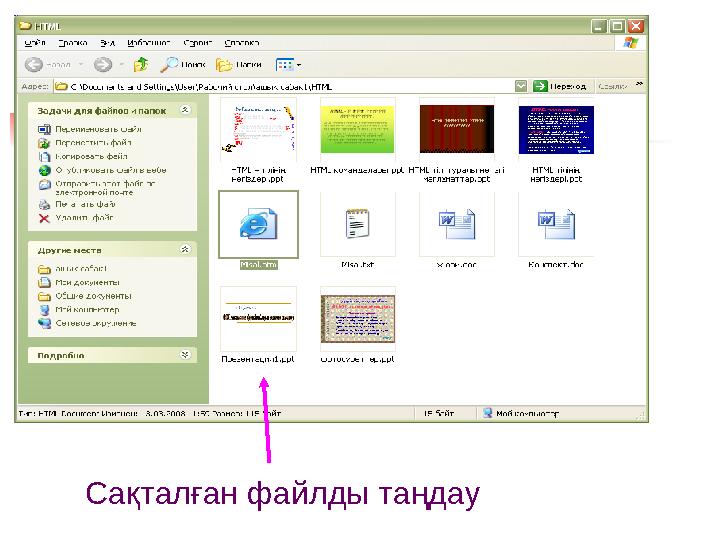Image resolution: width=720 pixels, height=540 pixels.
Task: Click the Общие документы folder icon
Action: 44,296
